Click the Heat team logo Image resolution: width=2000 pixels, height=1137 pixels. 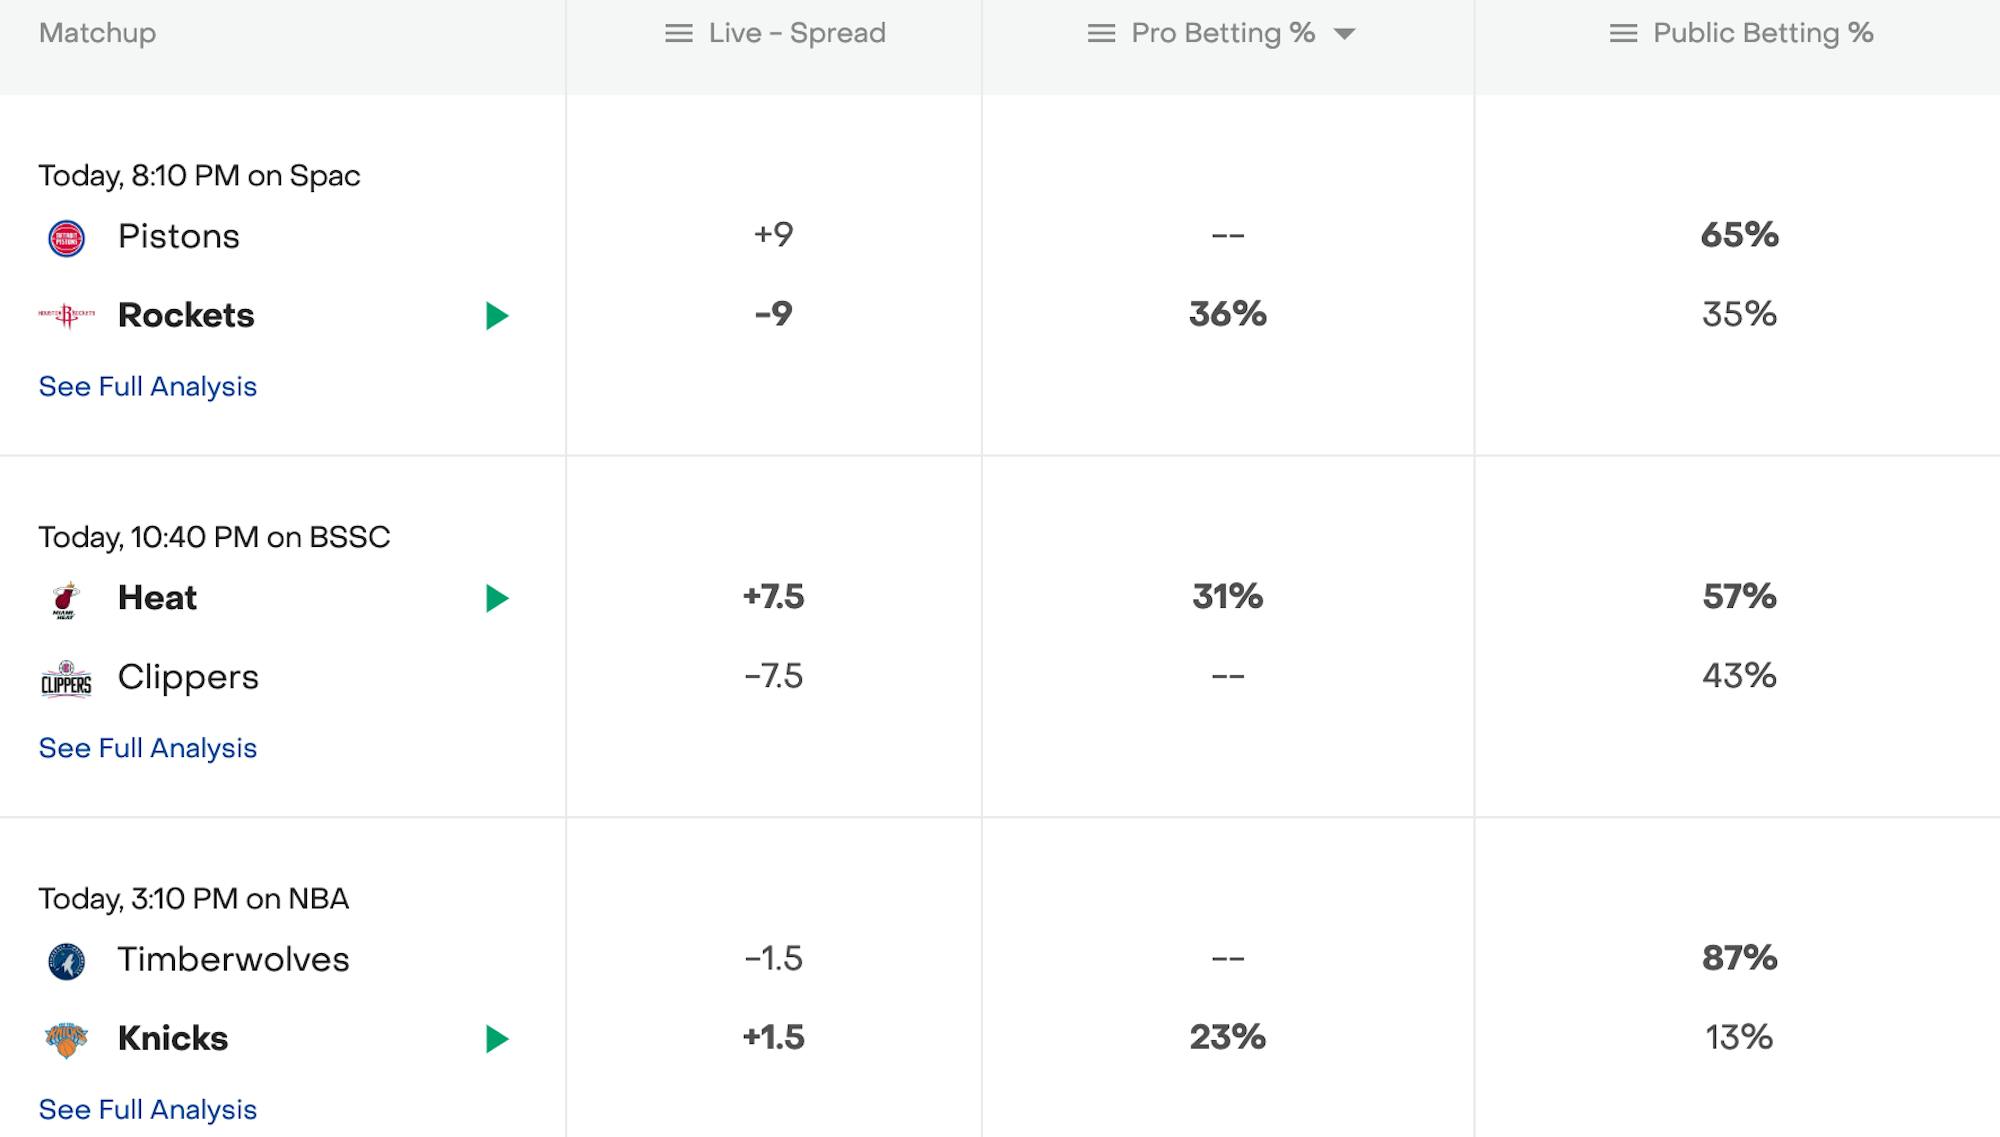pyautogui.click(x=66, y=599)
